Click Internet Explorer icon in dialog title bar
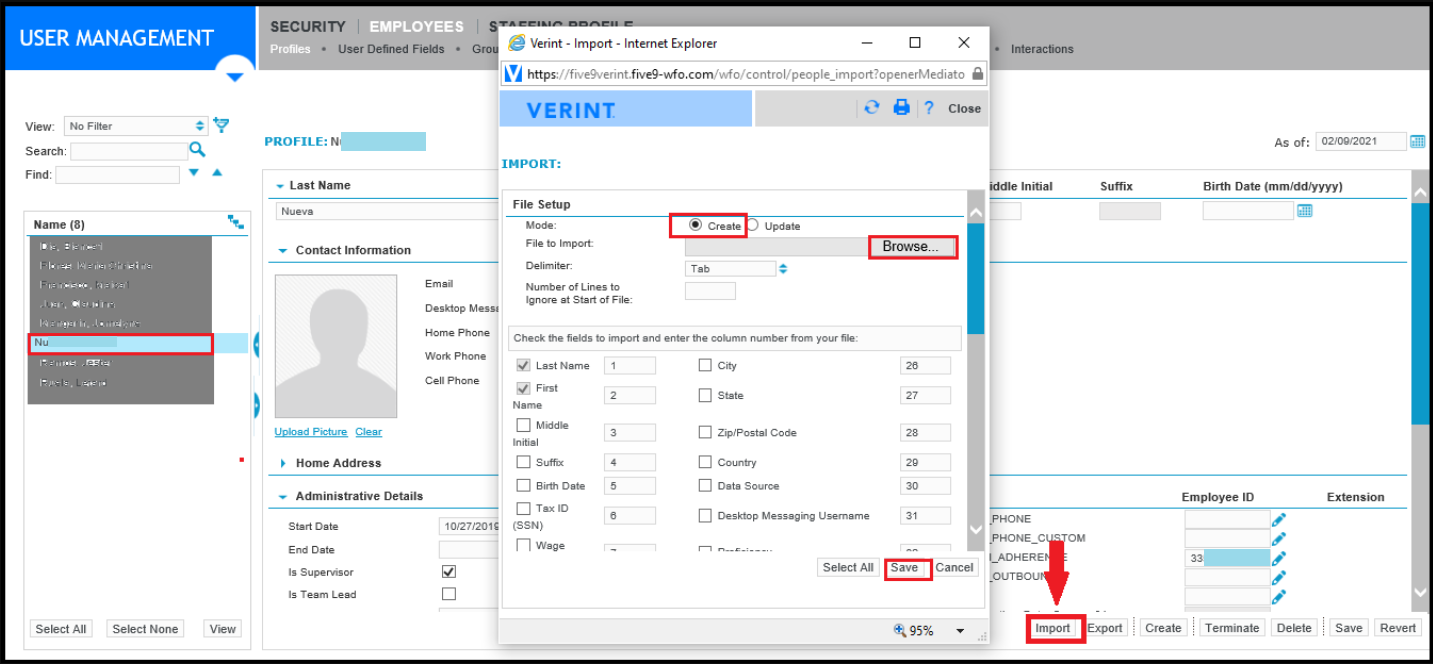This screenshot has width=1433, height=664. tap(517, 43)
